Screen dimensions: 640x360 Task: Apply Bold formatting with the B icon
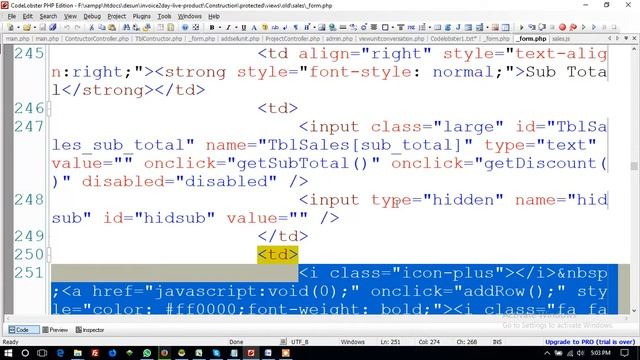coord(212,27)
